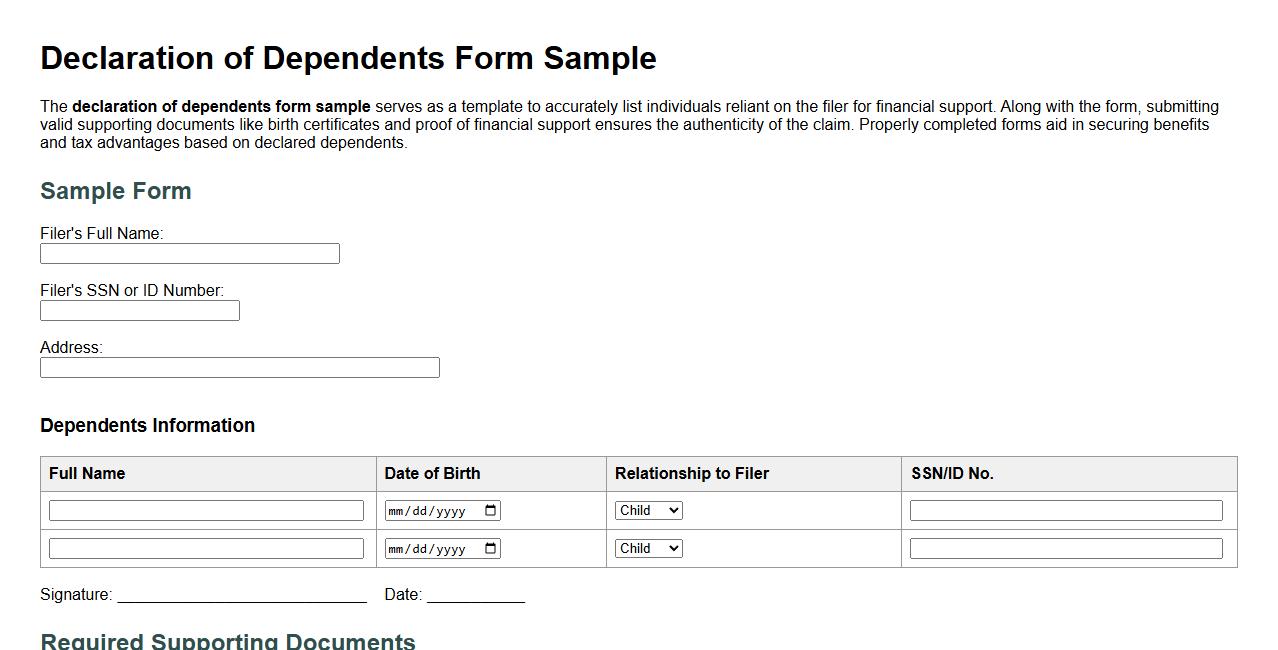Viewport: 1278px width, 650px height.
Task: Click the second dependent's SSN/ID No. field
Action: (1064, 547)
